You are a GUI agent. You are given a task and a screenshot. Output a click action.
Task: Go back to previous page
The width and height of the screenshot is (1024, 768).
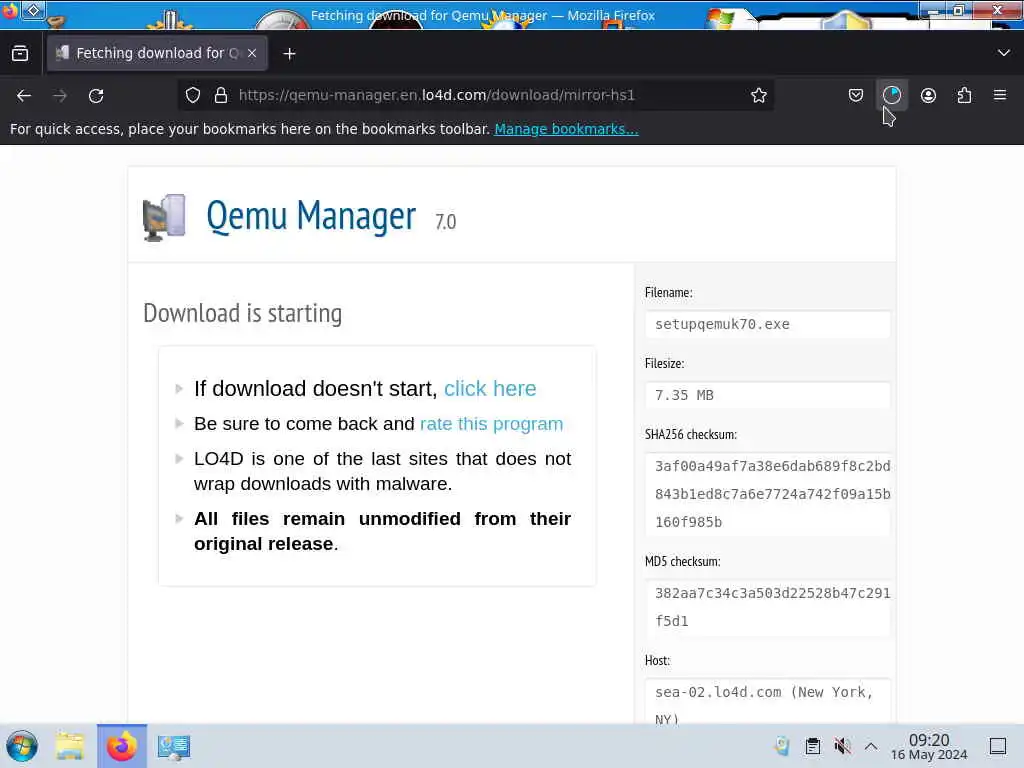point(24,95)
